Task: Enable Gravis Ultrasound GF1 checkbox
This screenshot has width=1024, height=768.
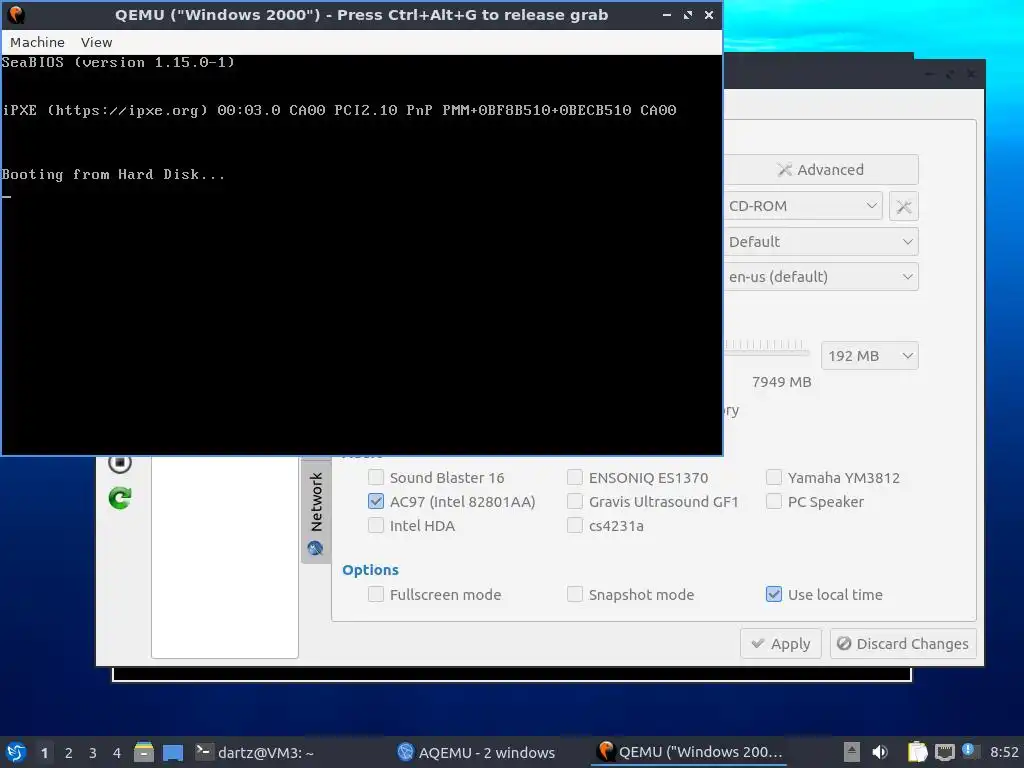Action: coord(575,502)
